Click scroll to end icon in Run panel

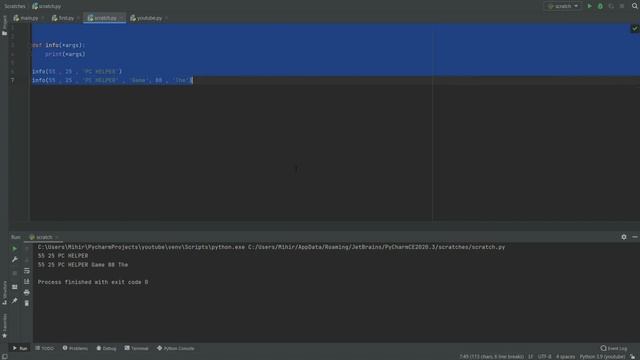[27, 282]
